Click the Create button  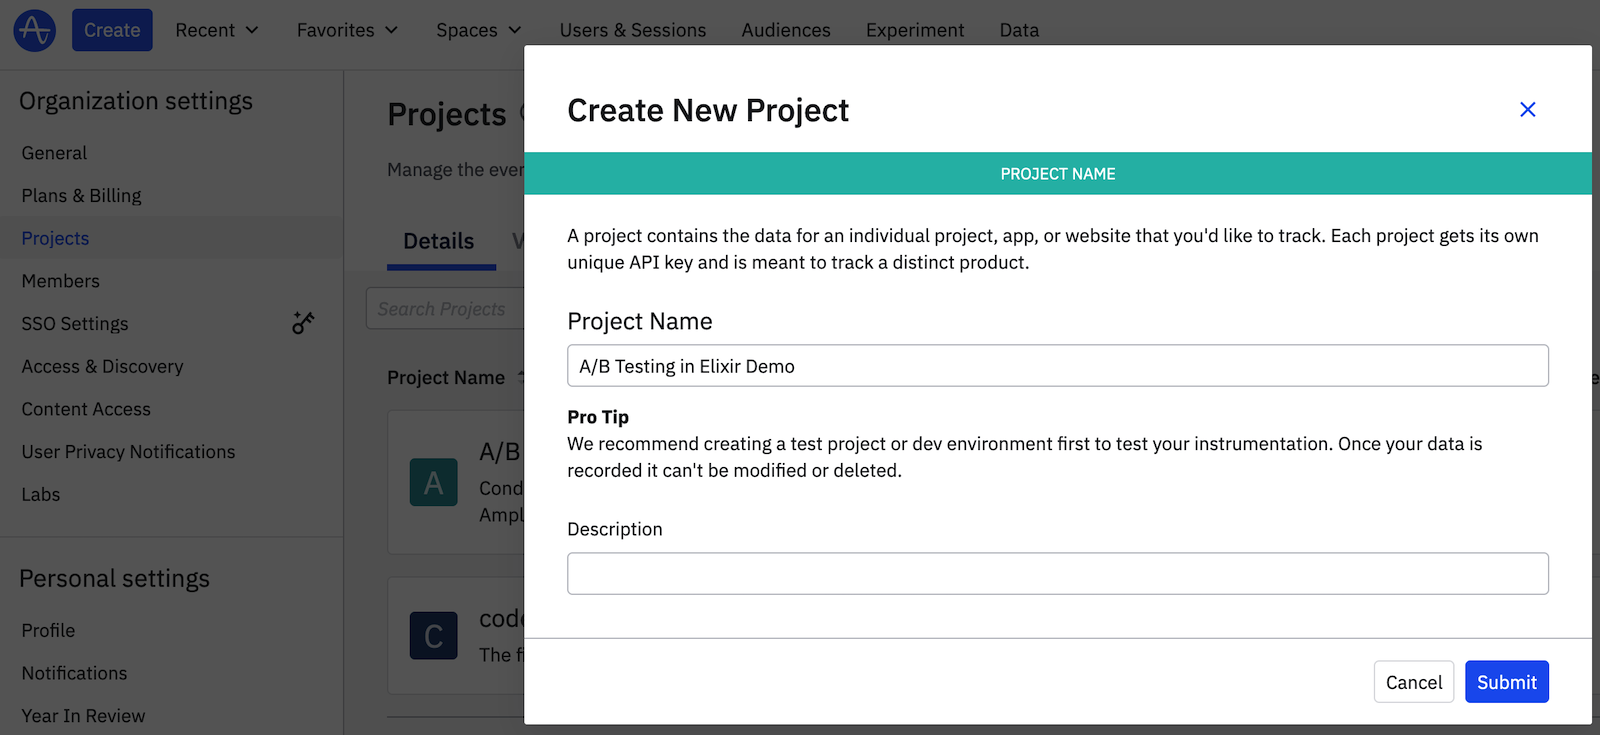(x=112, y=30)
